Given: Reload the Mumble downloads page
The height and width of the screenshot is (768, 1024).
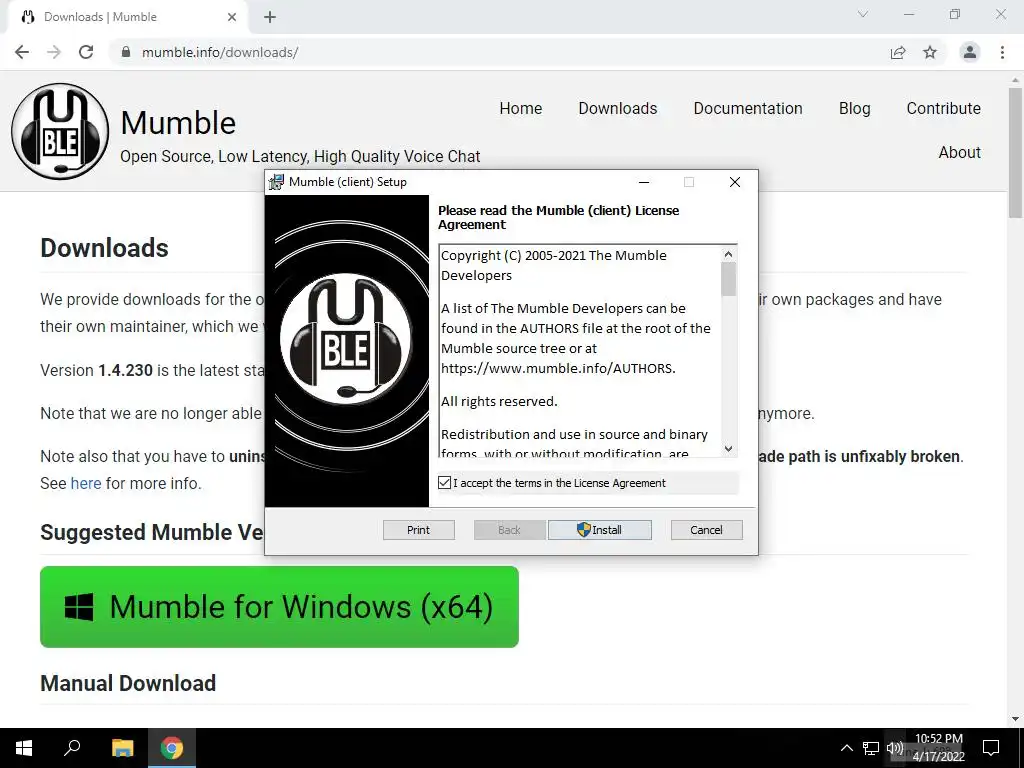Looking at the screenshot, I should click(86, 52).
